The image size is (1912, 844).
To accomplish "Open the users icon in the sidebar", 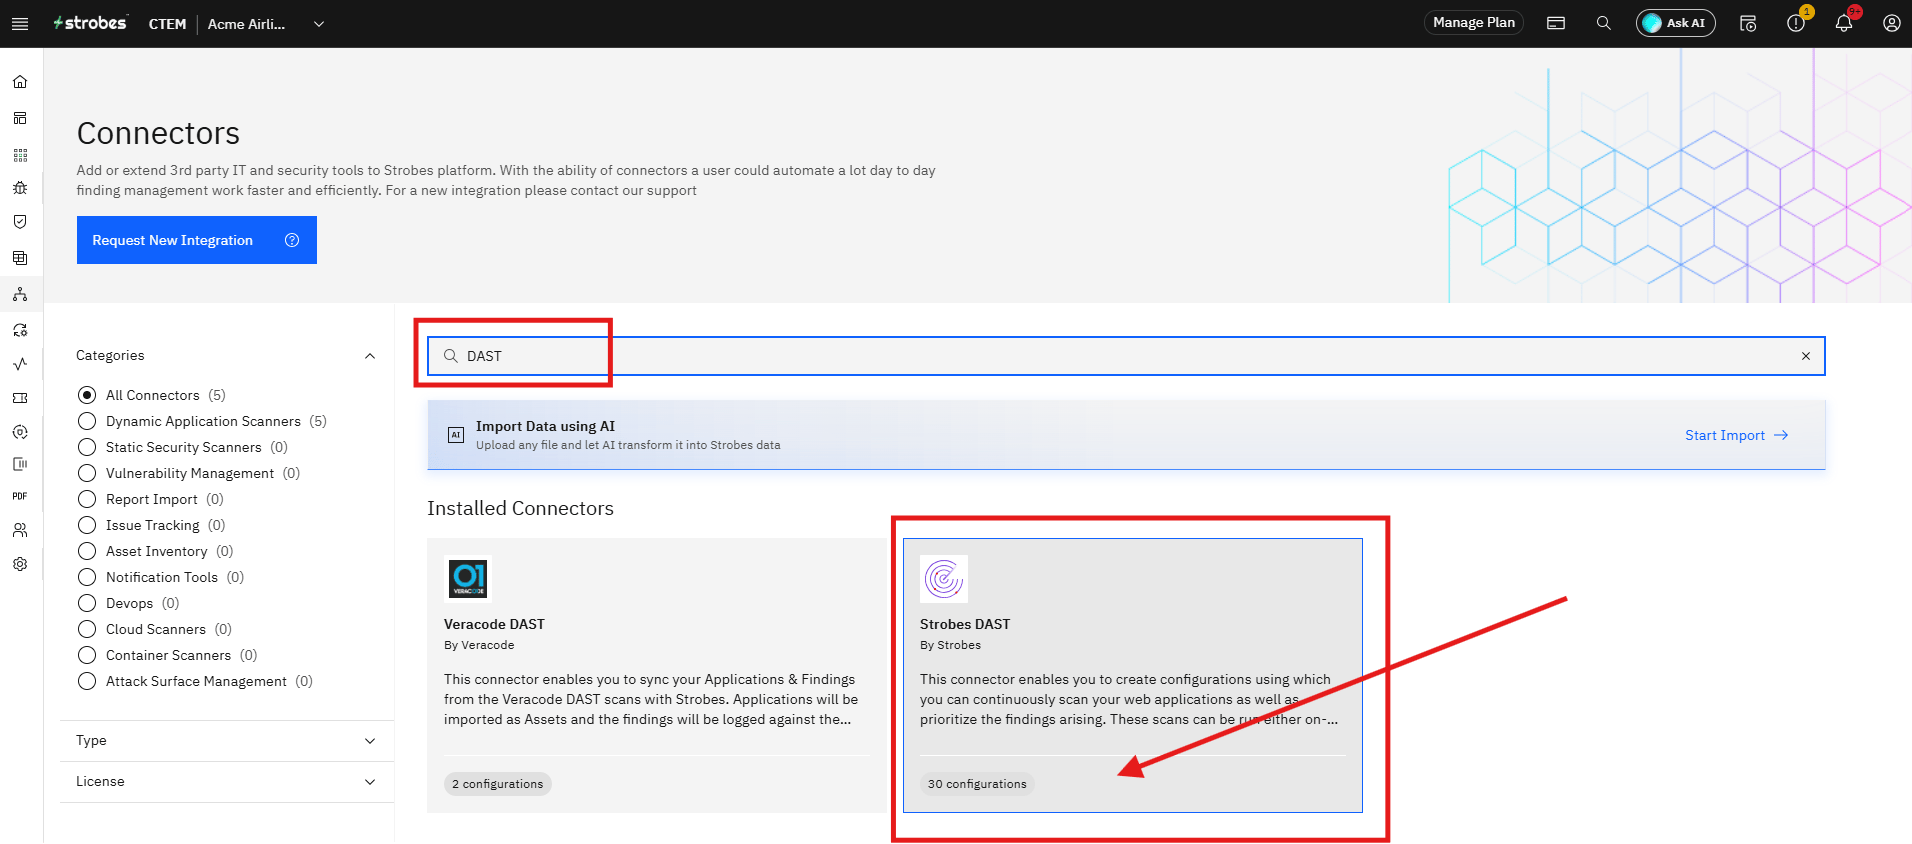I will tap(20, 530).
